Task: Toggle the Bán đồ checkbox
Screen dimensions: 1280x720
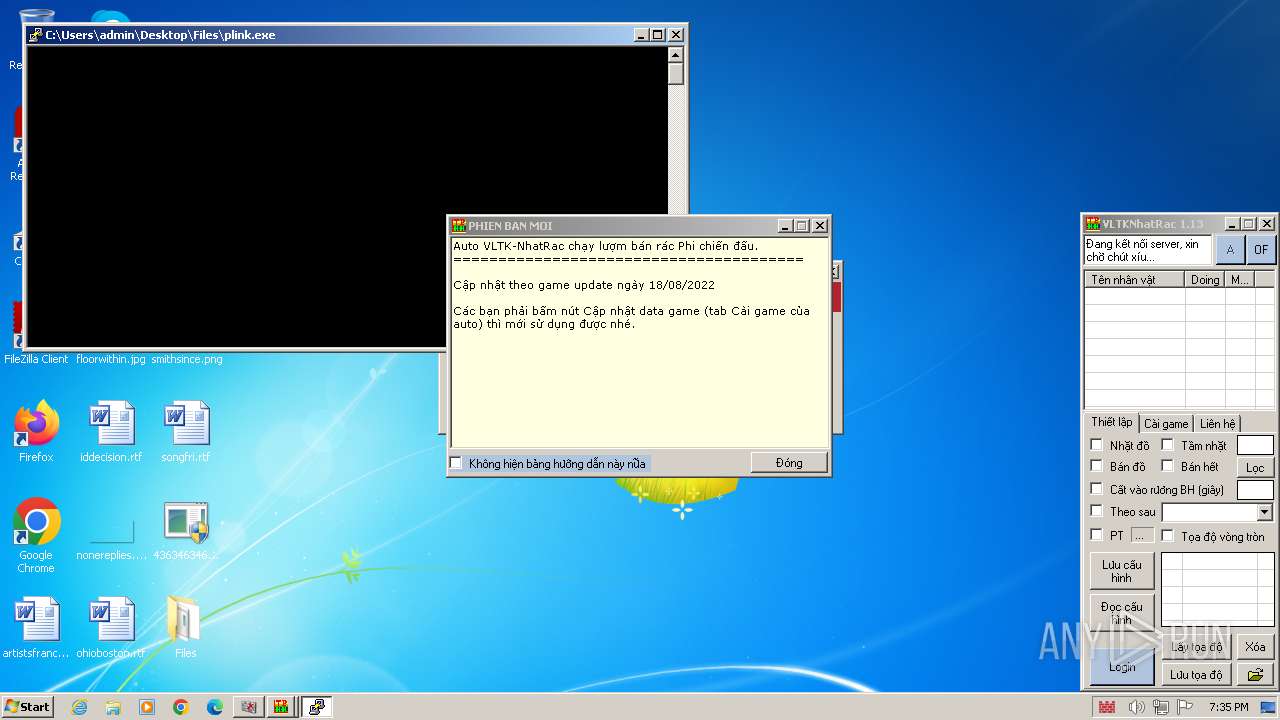Action: pos(1096,466)
